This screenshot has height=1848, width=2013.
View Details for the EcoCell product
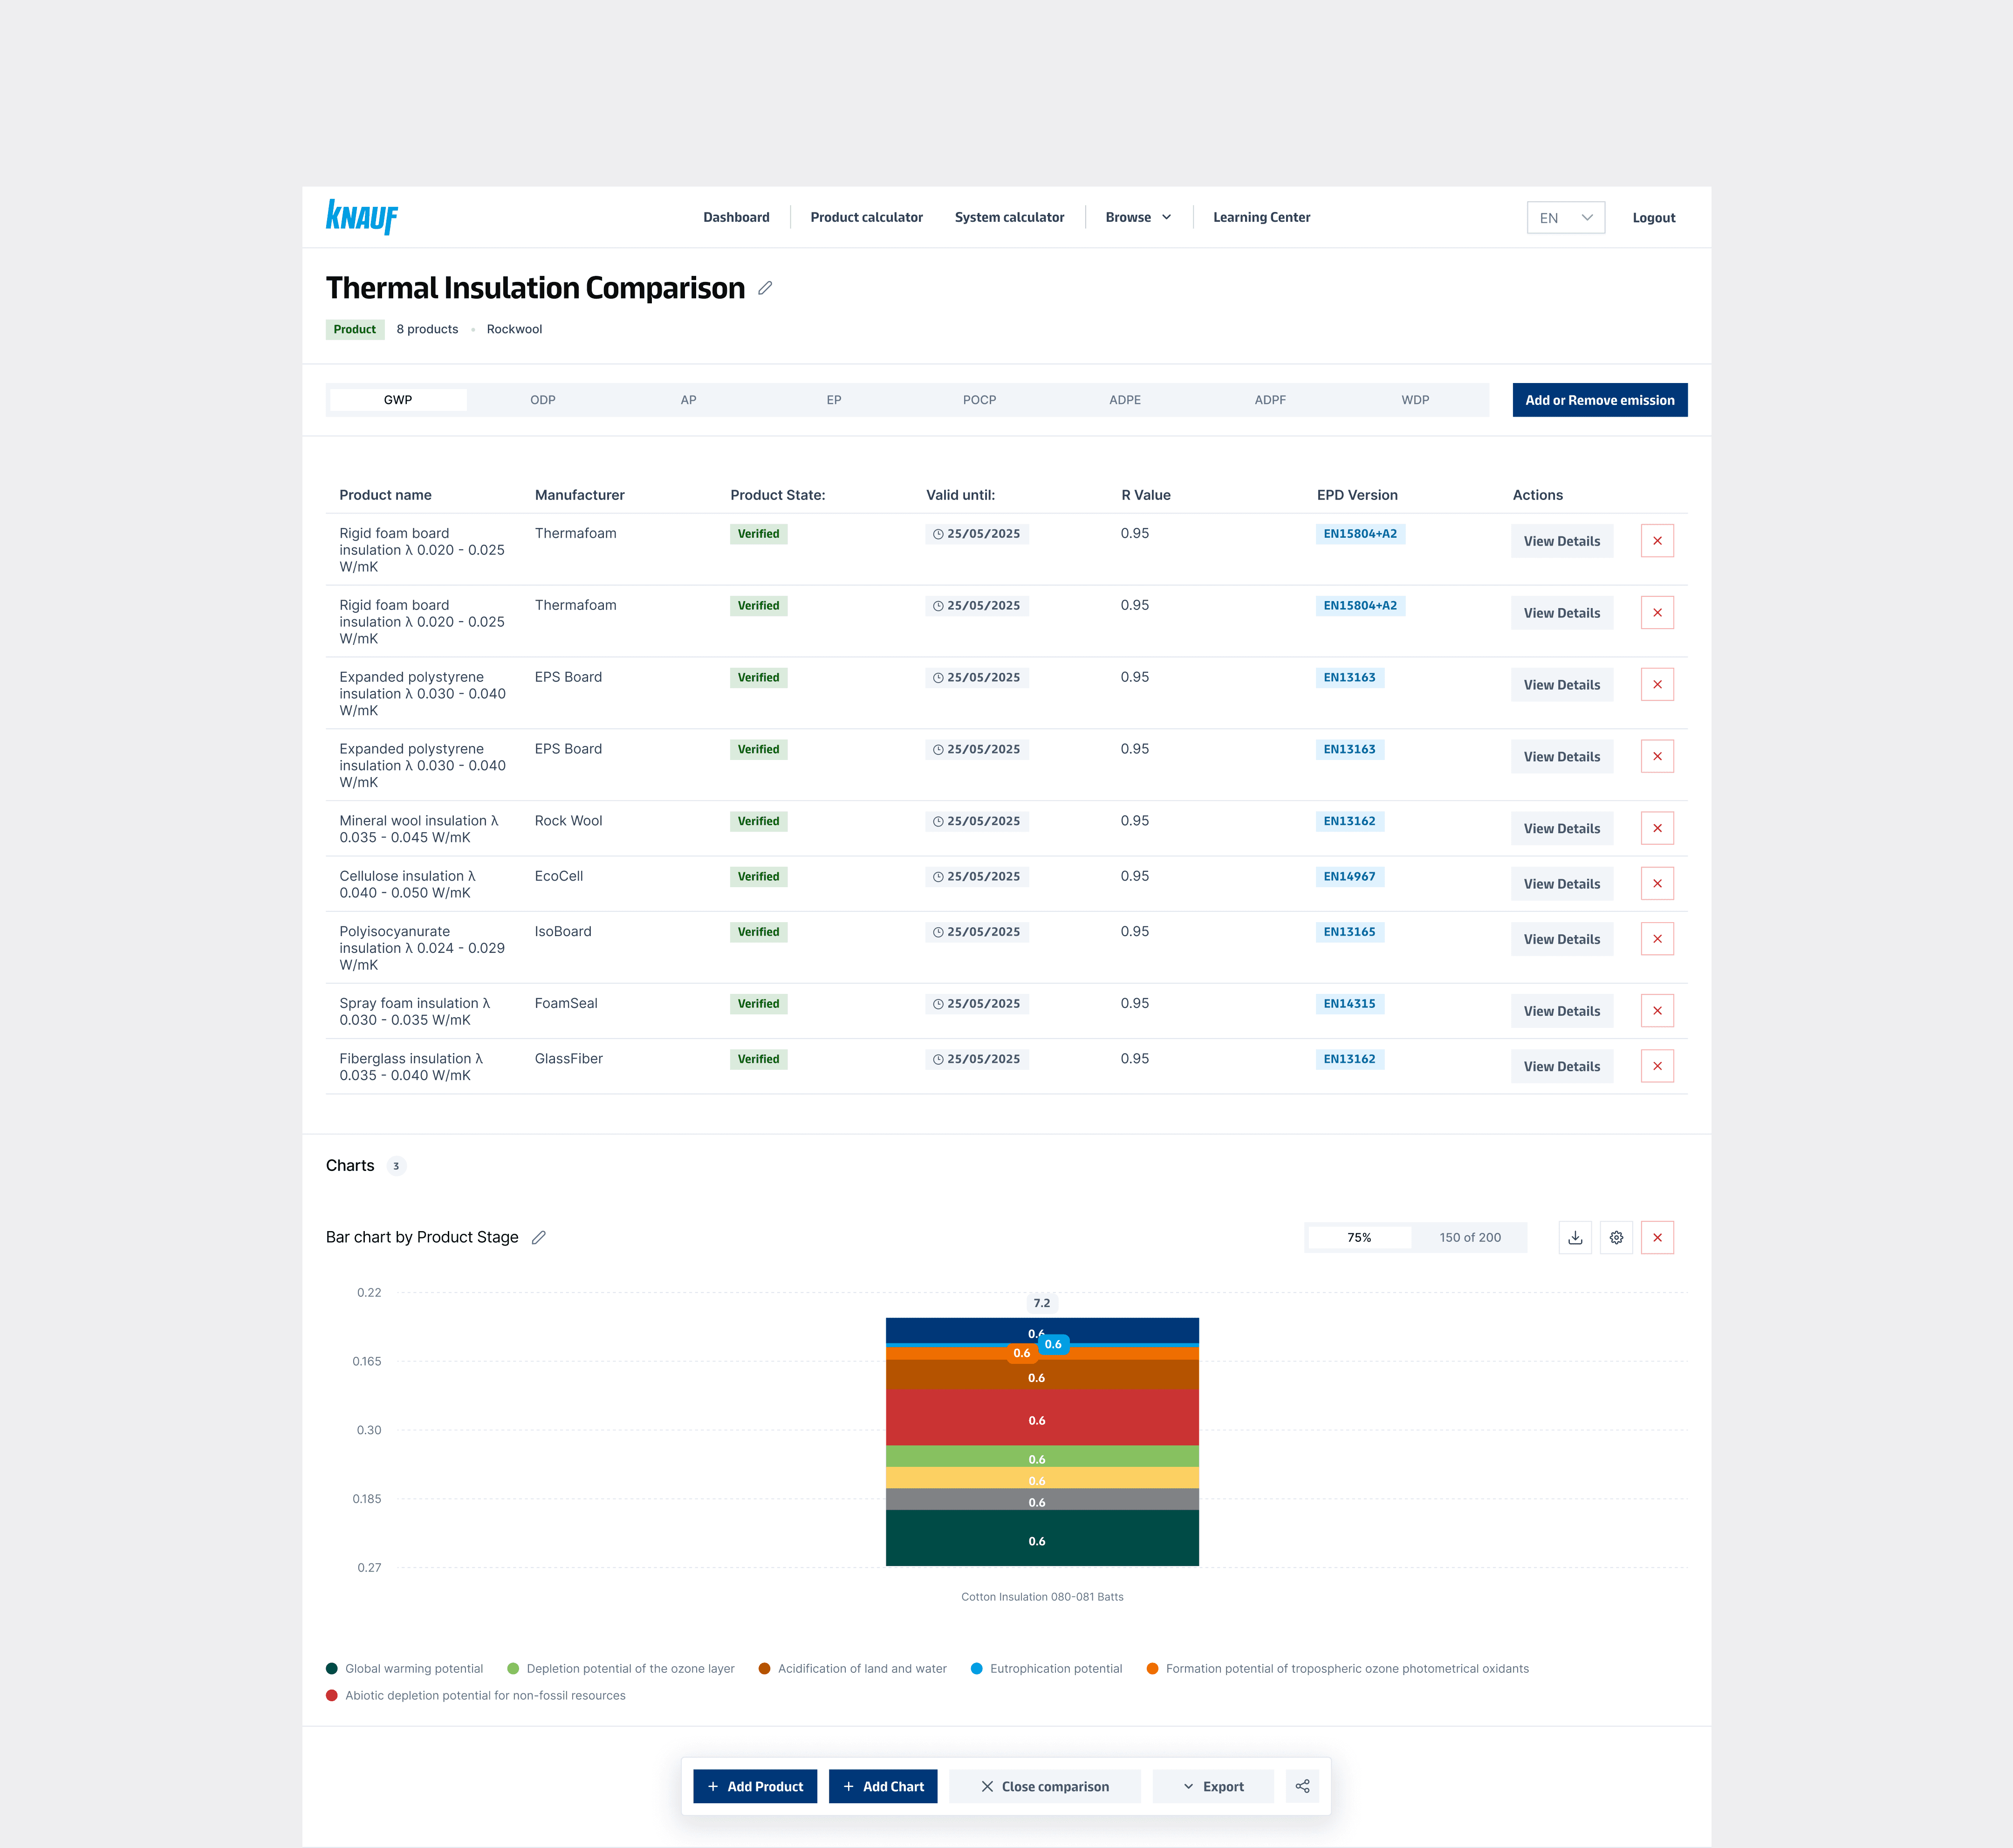coord(1561,884)
